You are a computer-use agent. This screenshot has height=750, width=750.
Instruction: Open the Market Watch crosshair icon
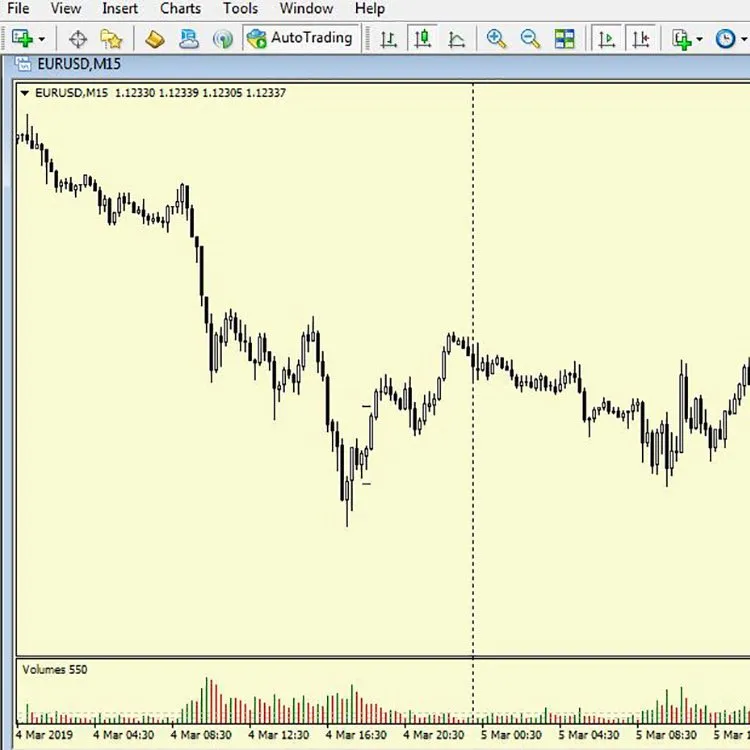[78, 39]
